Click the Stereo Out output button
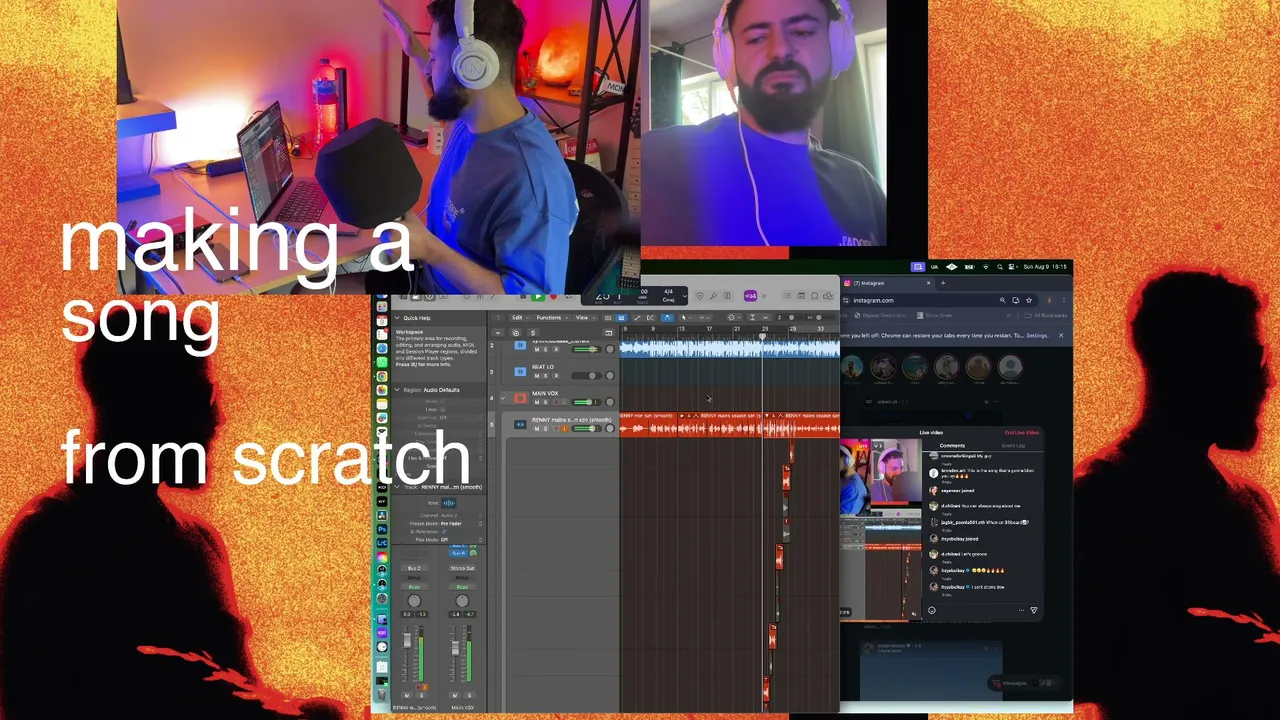 462,568
